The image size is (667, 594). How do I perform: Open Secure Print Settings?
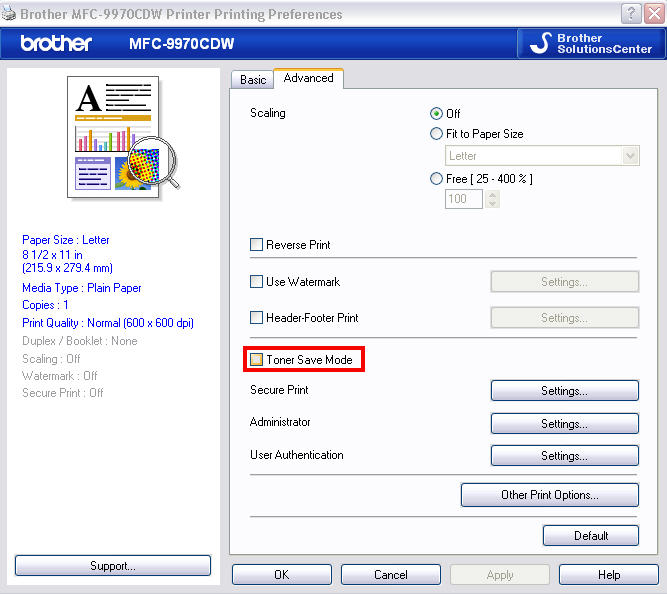[x=564, y=391]
